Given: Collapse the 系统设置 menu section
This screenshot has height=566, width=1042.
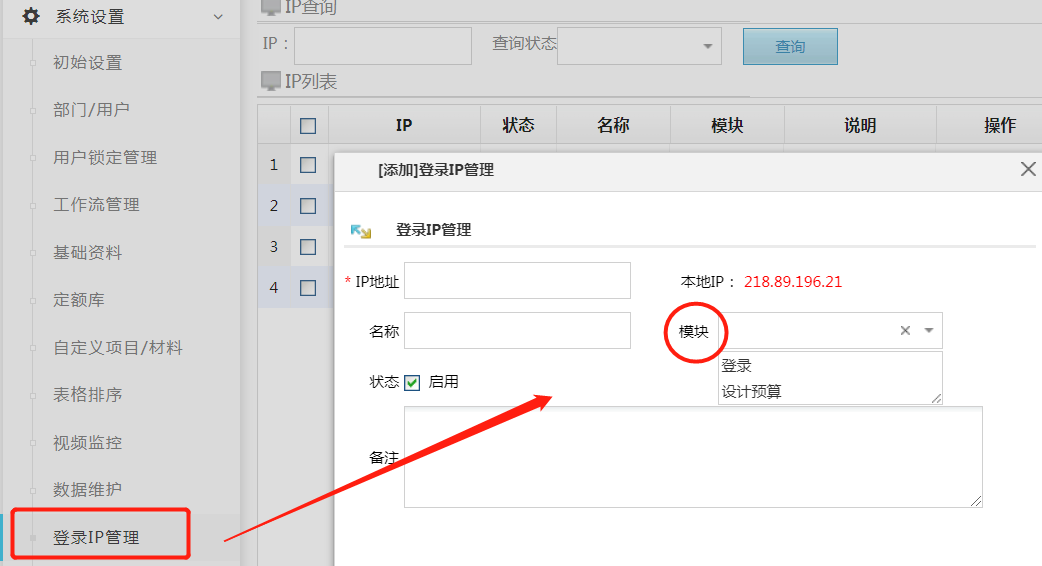Looking at the screenshot, I should coord(218,16).
